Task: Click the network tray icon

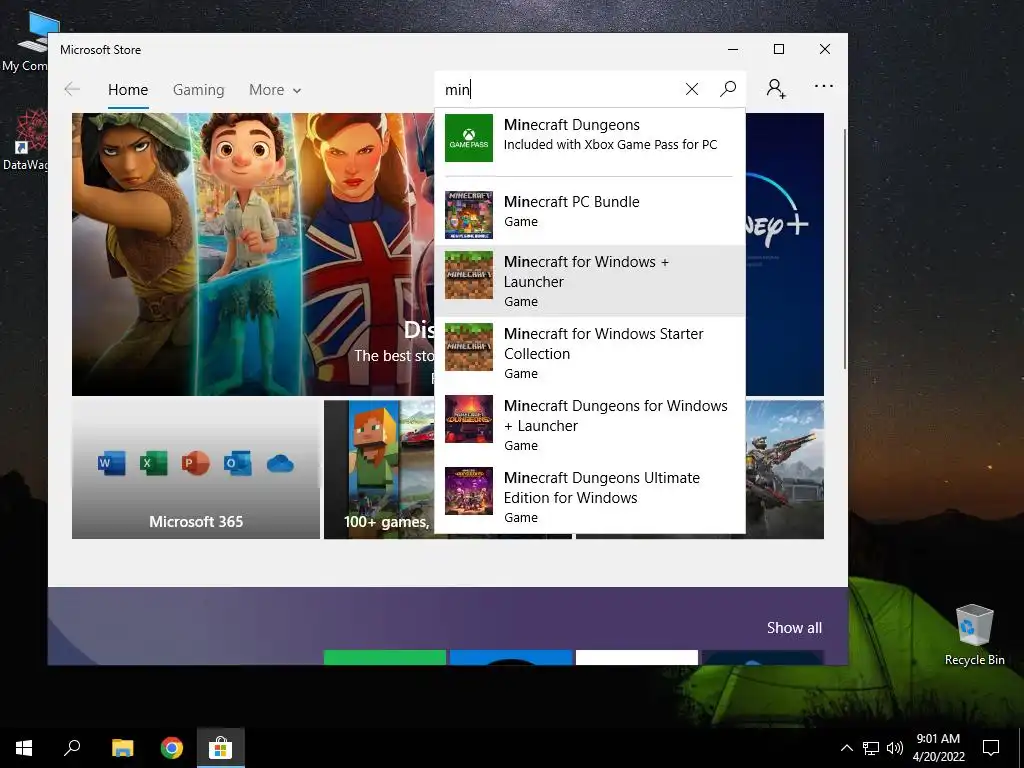Action: click(871, 748)
